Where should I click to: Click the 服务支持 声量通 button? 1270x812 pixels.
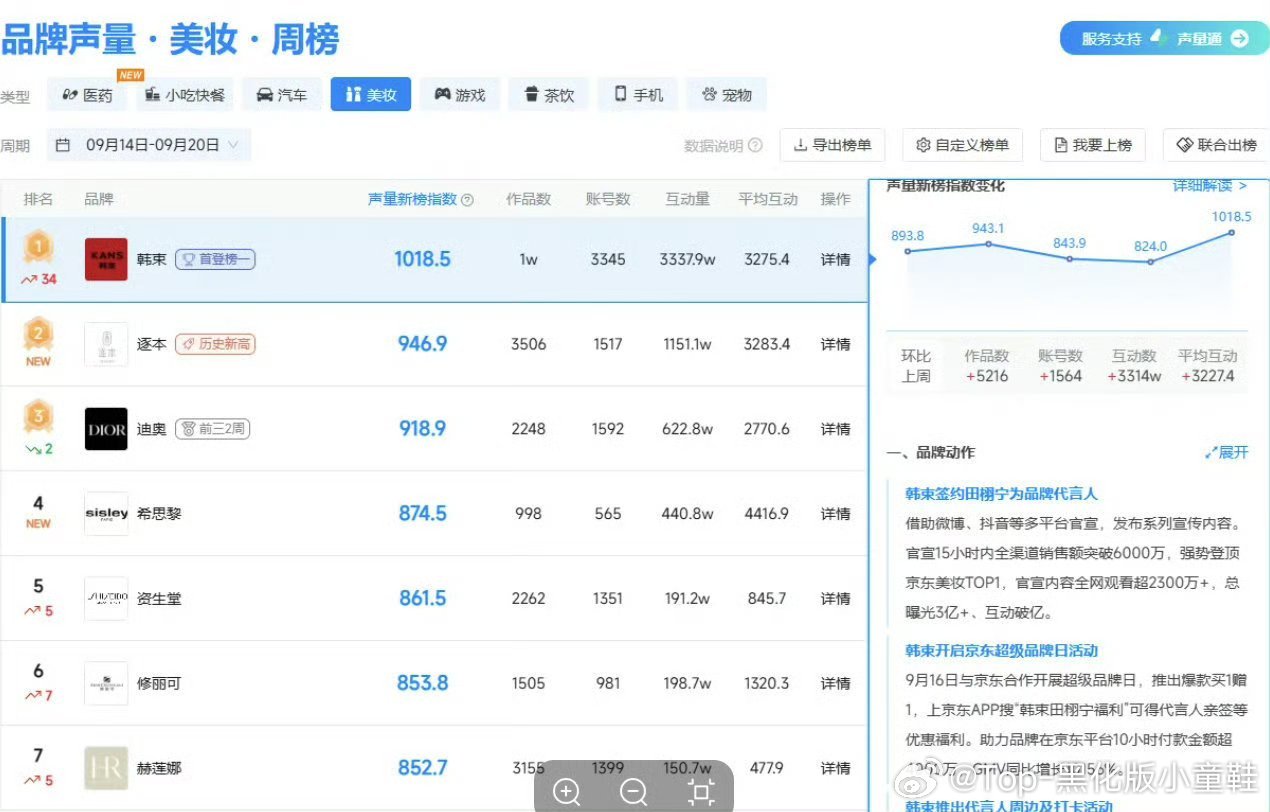tap(1163, 38)
